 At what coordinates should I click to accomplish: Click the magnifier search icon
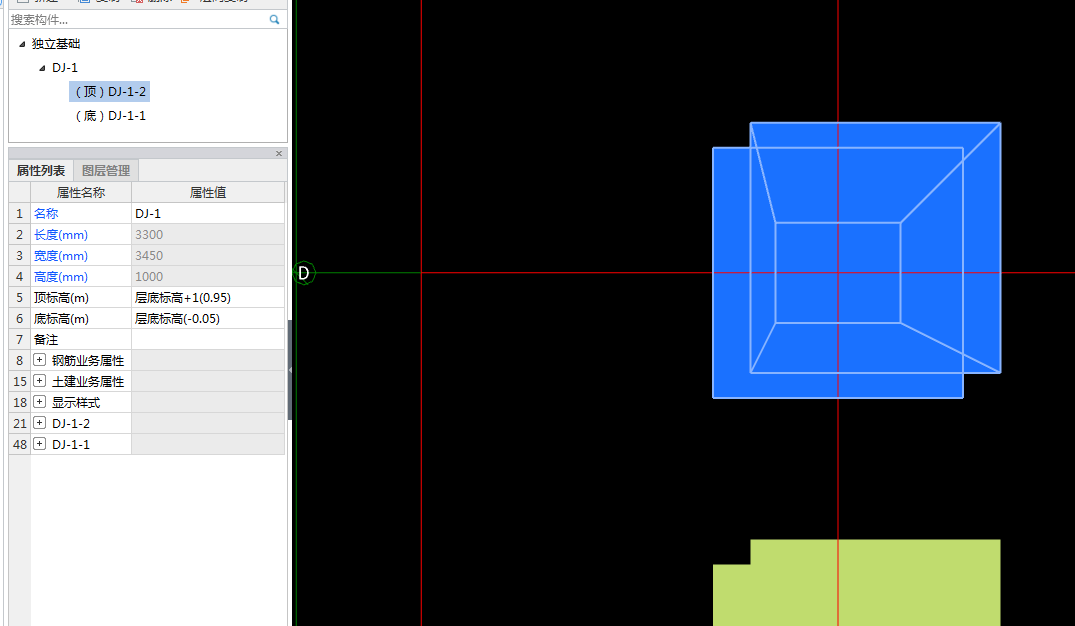tap(274, 20)
